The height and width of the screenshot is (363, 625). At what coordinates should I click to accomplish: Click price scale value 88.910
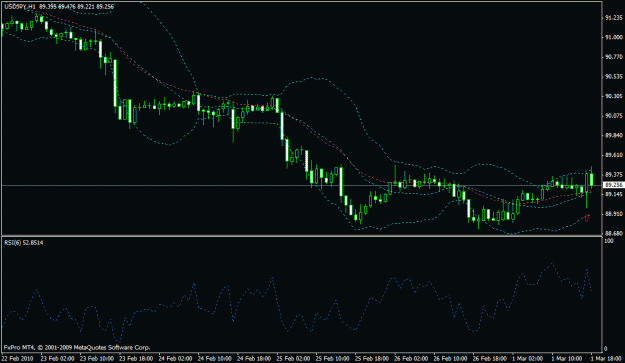point(613,214)
